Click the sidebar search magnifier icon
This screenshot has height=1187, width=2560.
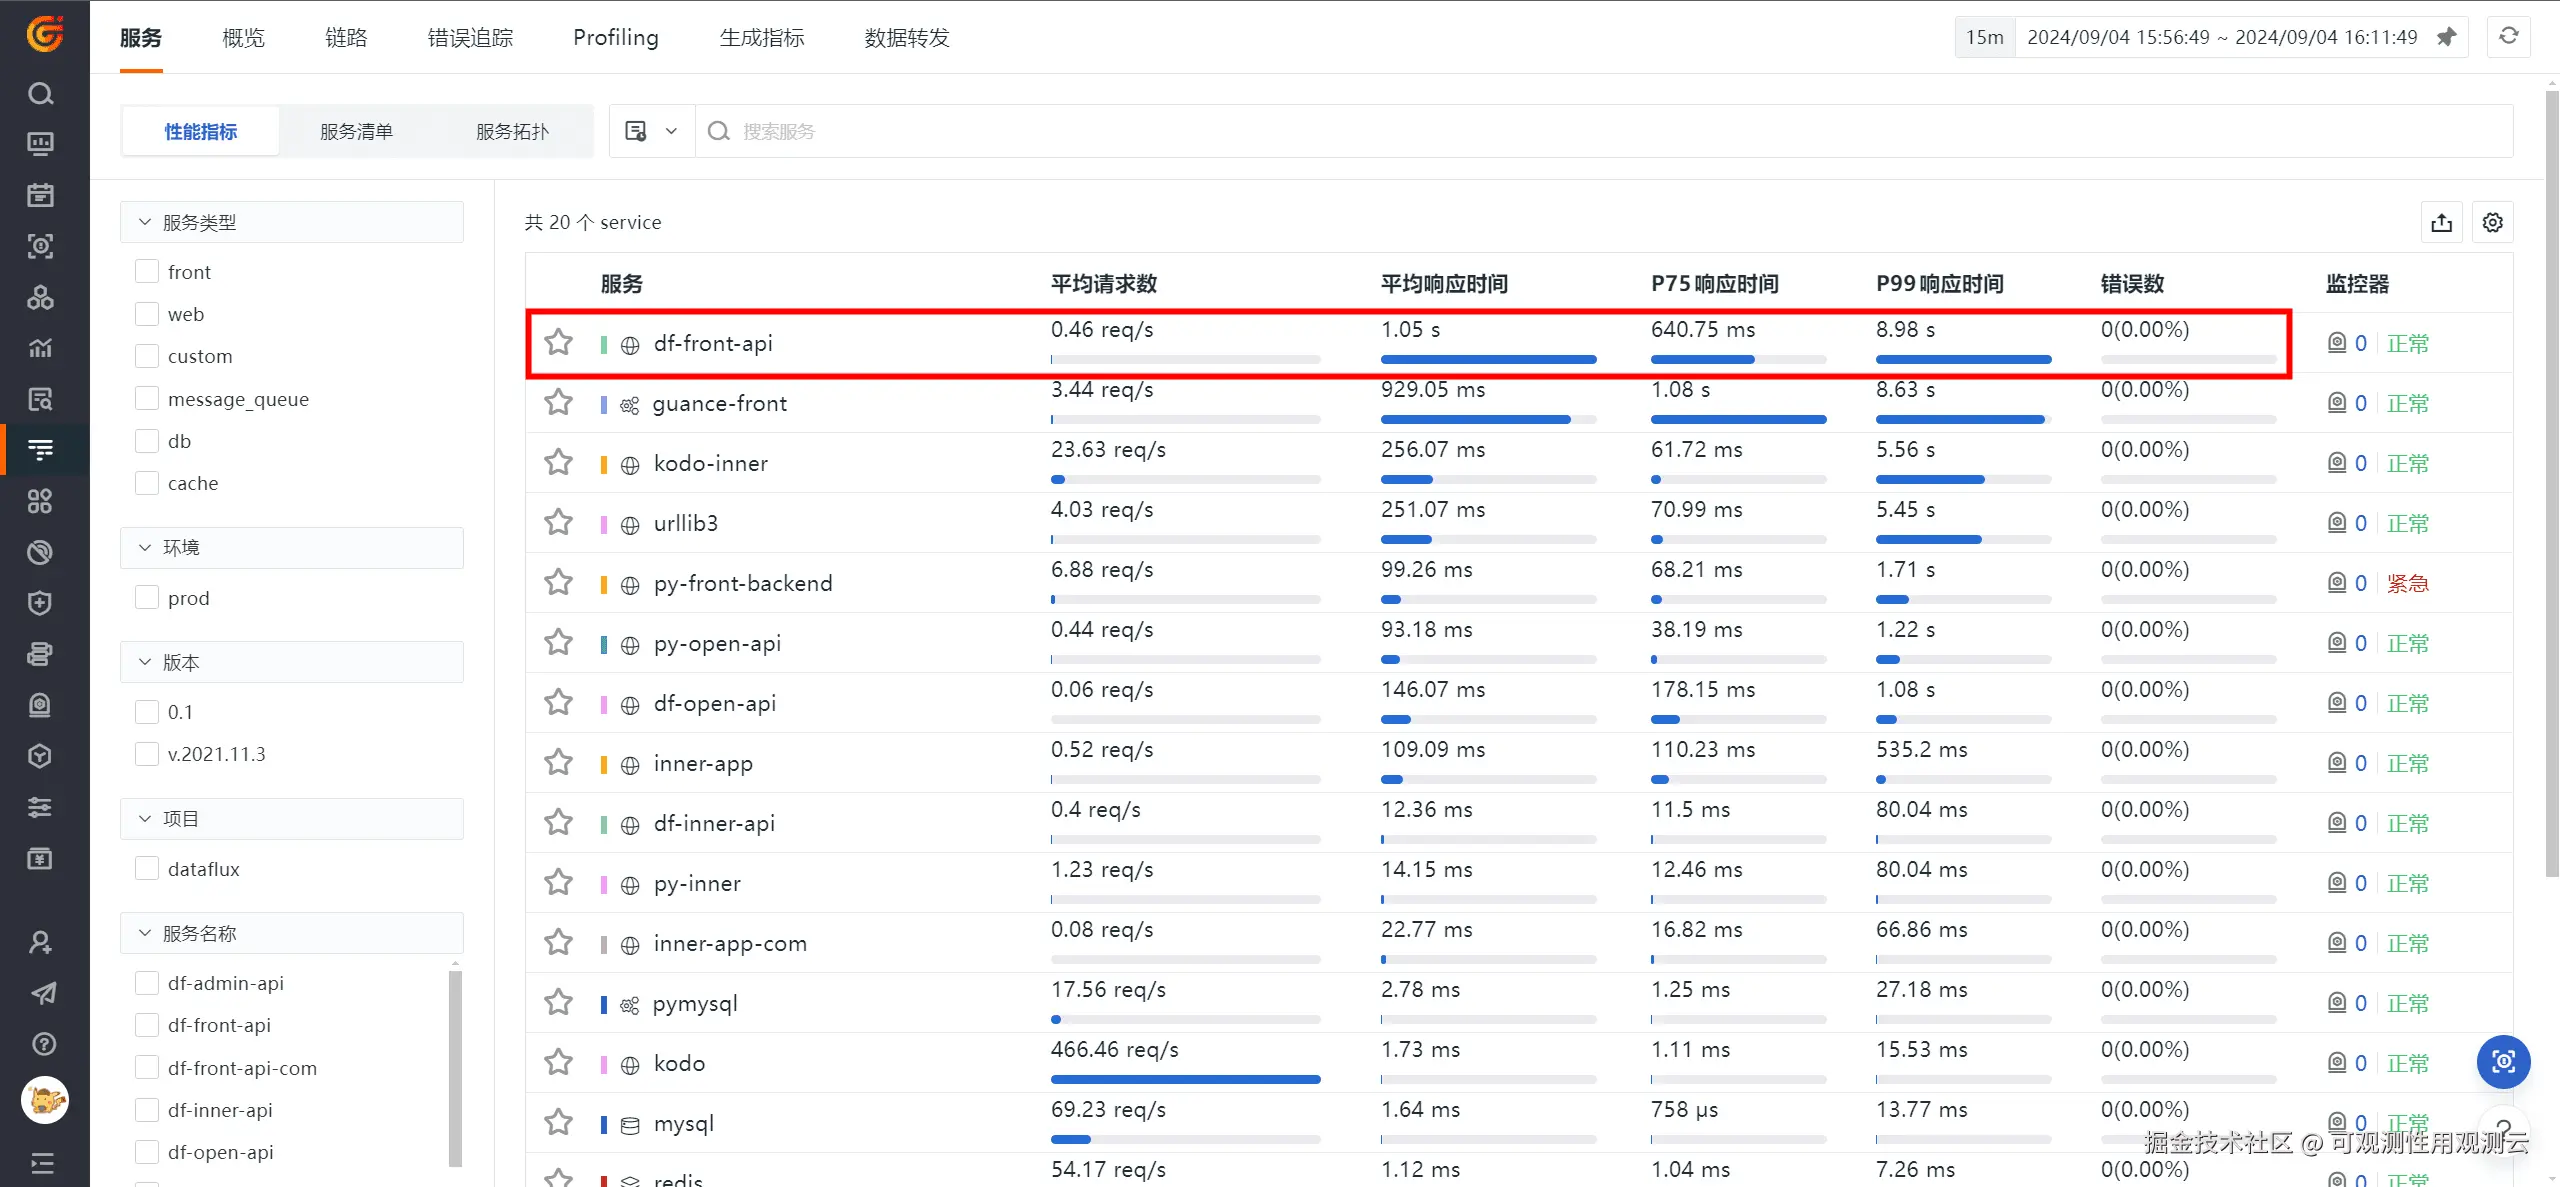click(40, 93)
